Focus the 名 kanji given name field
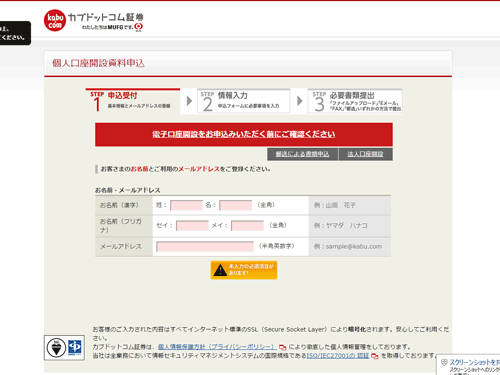This screenshot has height=375, width=500. tap(236, 205)
